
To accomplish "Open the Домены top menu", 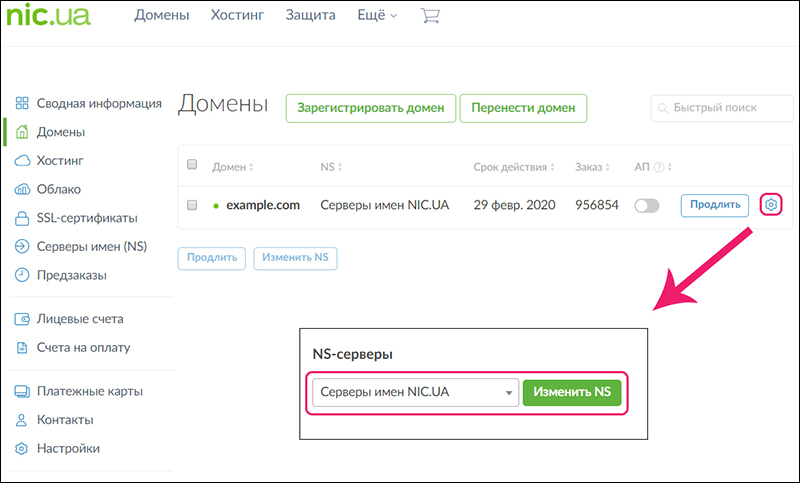I will [x=163, y=15].
